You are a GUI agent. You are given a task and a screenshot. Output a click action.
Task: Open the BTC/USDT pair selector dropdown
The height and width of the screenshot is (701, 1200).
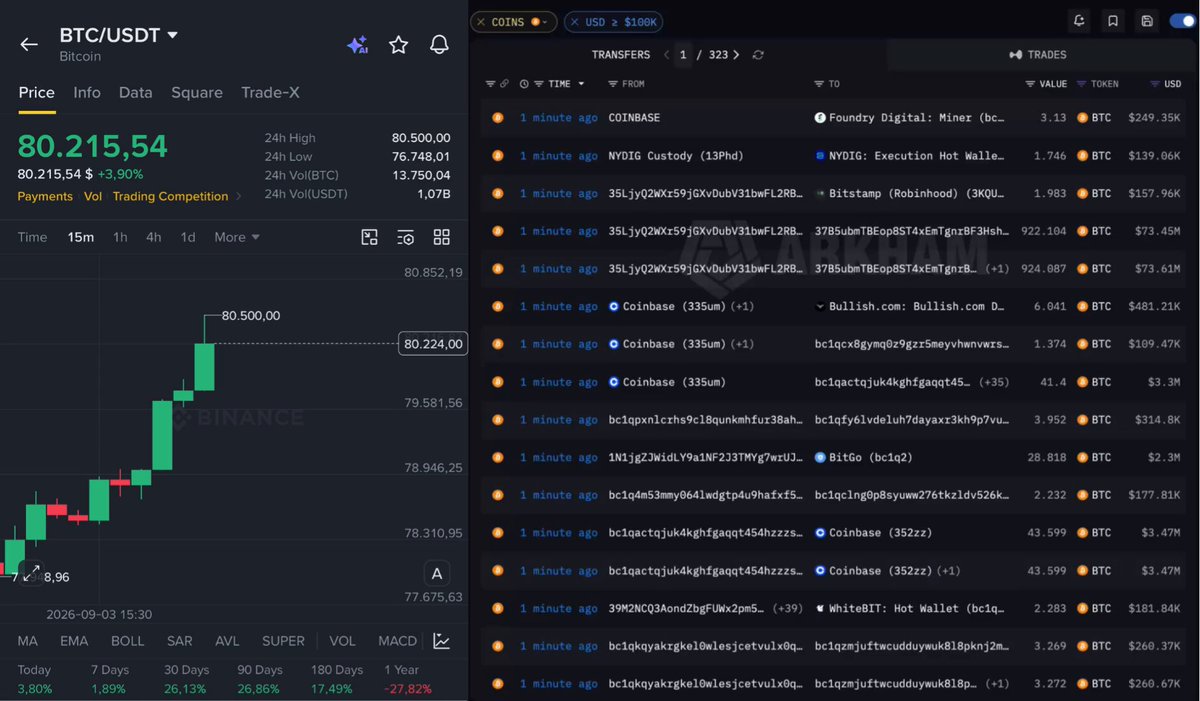click(172, 35)
